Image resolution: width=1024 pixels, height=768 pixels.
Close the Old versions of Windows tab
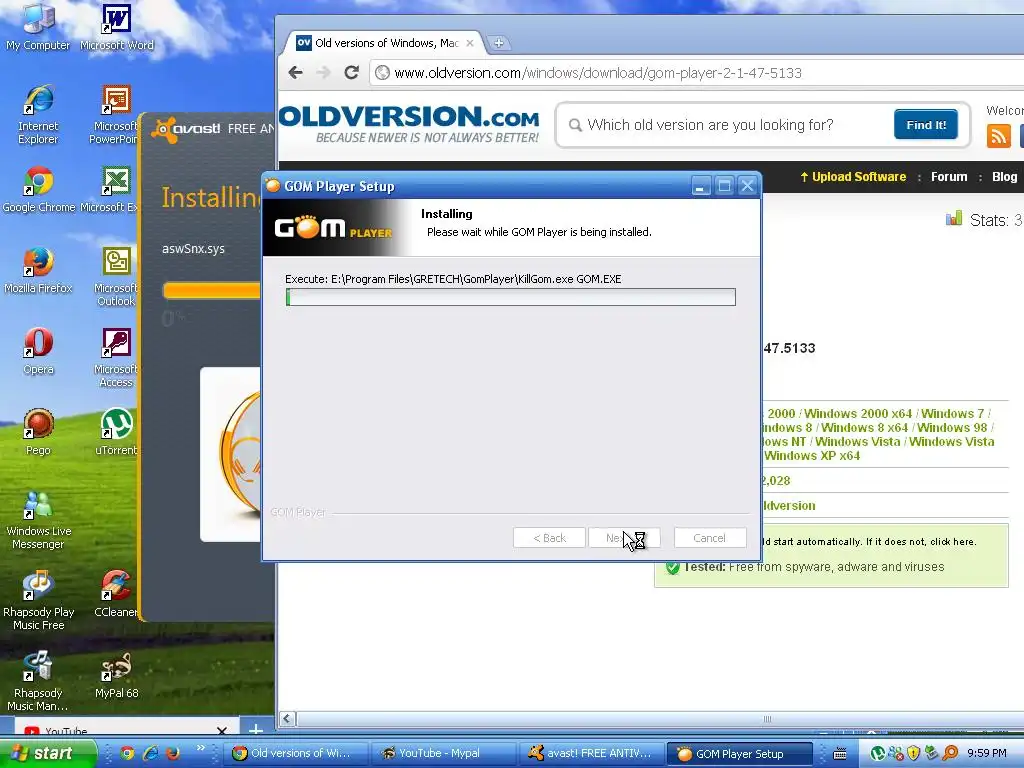pyautogui.click(x=470, y=43)
